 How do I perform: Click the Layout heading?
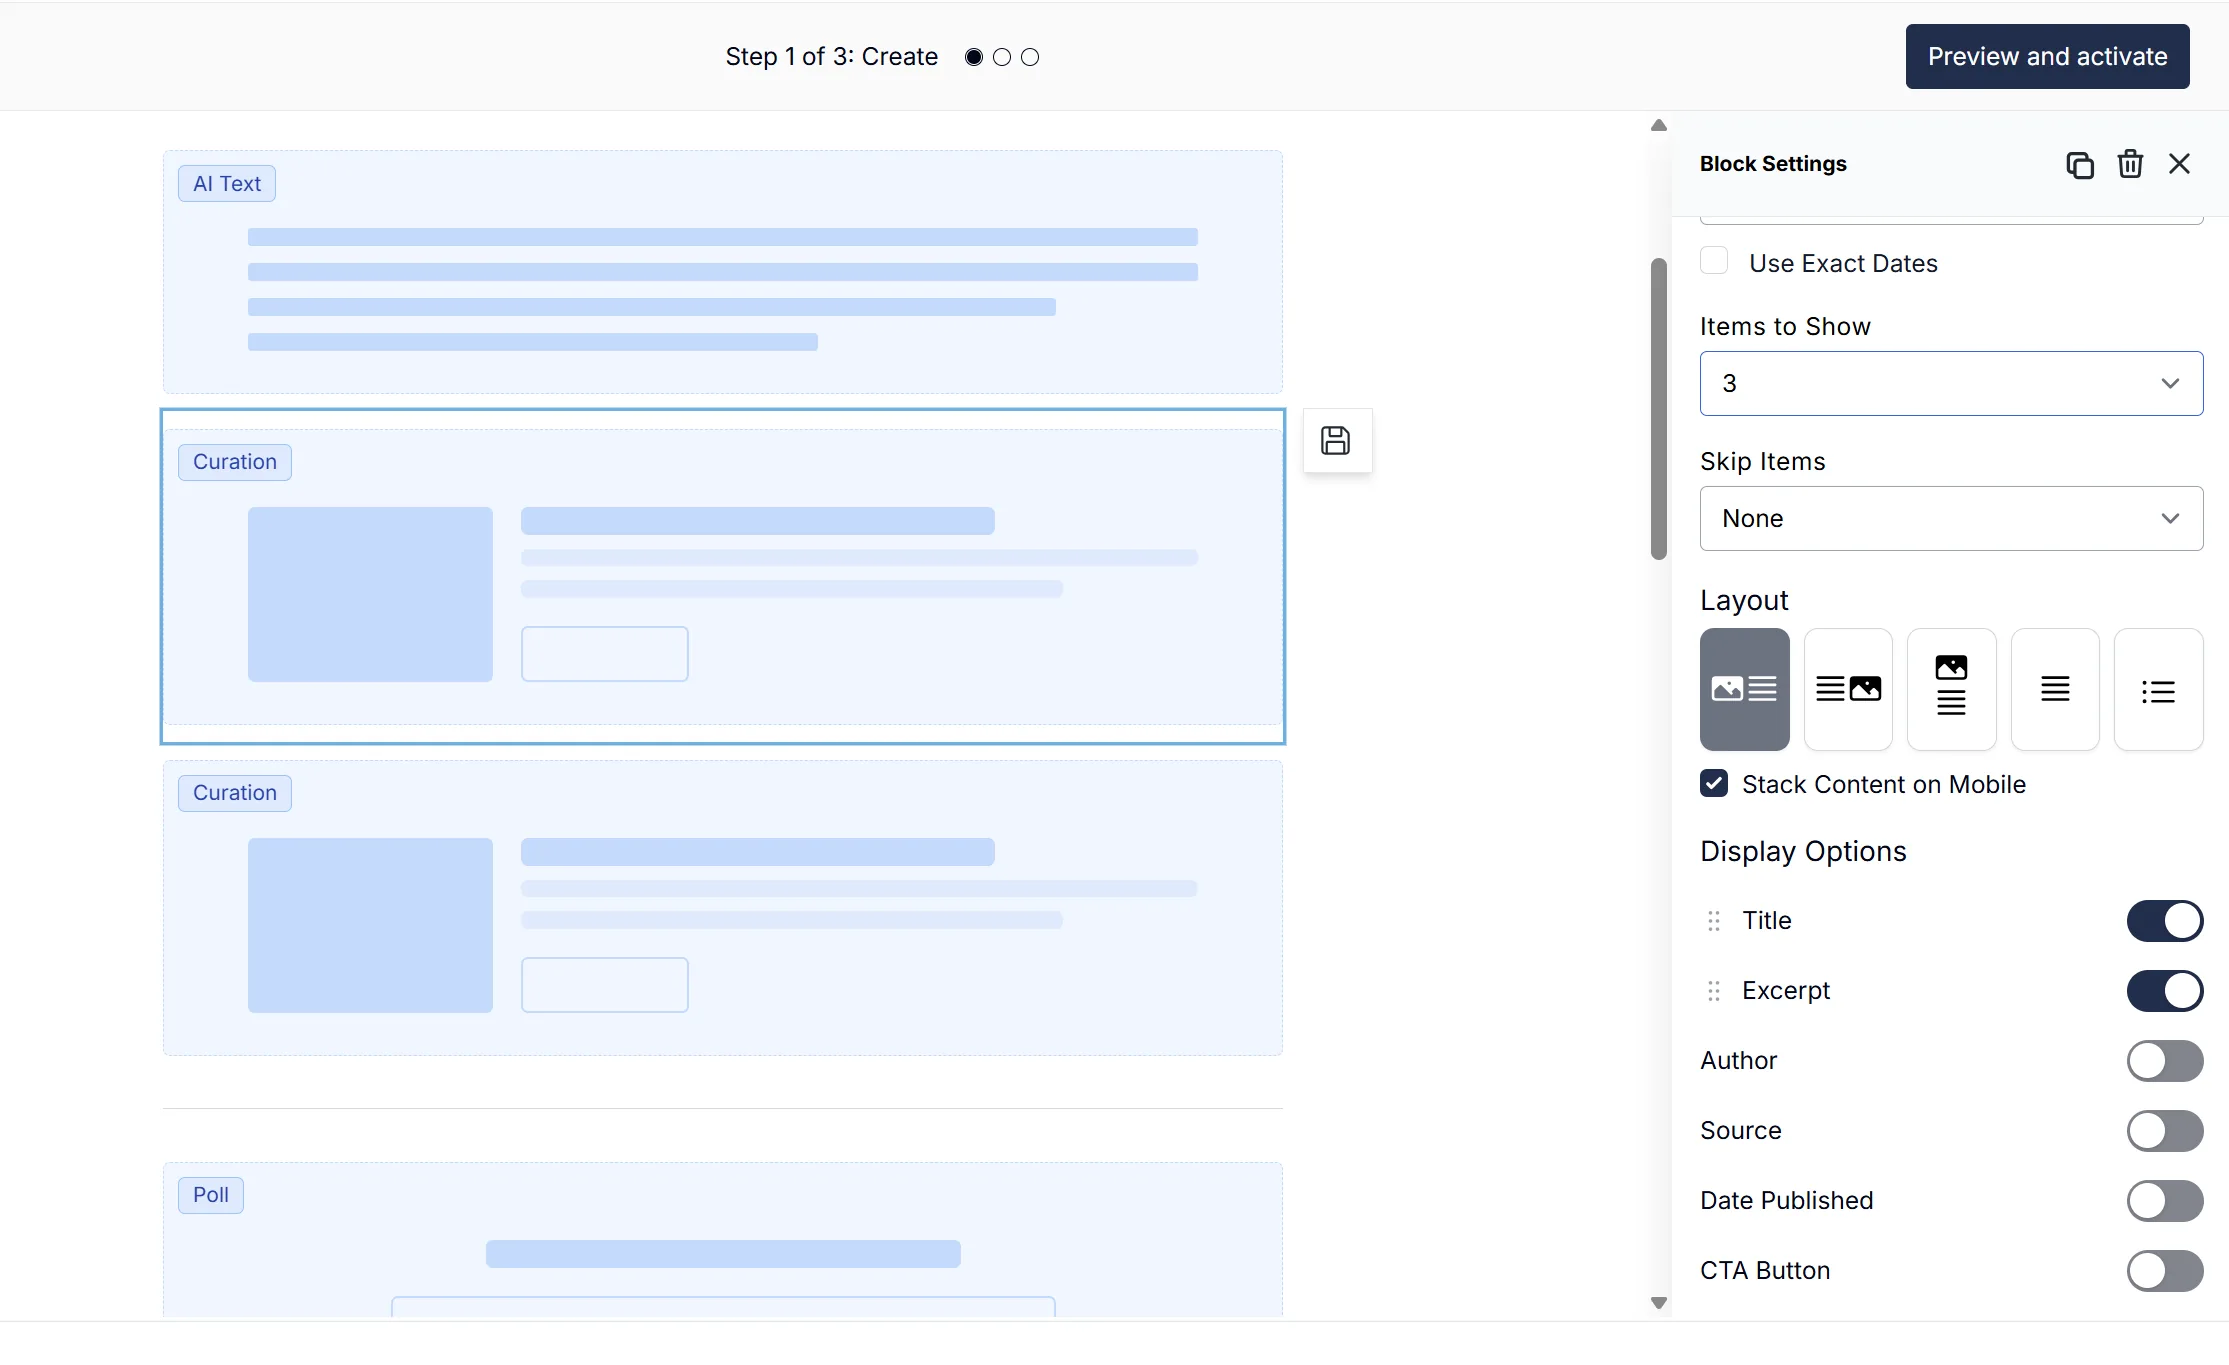(1744, 600)
